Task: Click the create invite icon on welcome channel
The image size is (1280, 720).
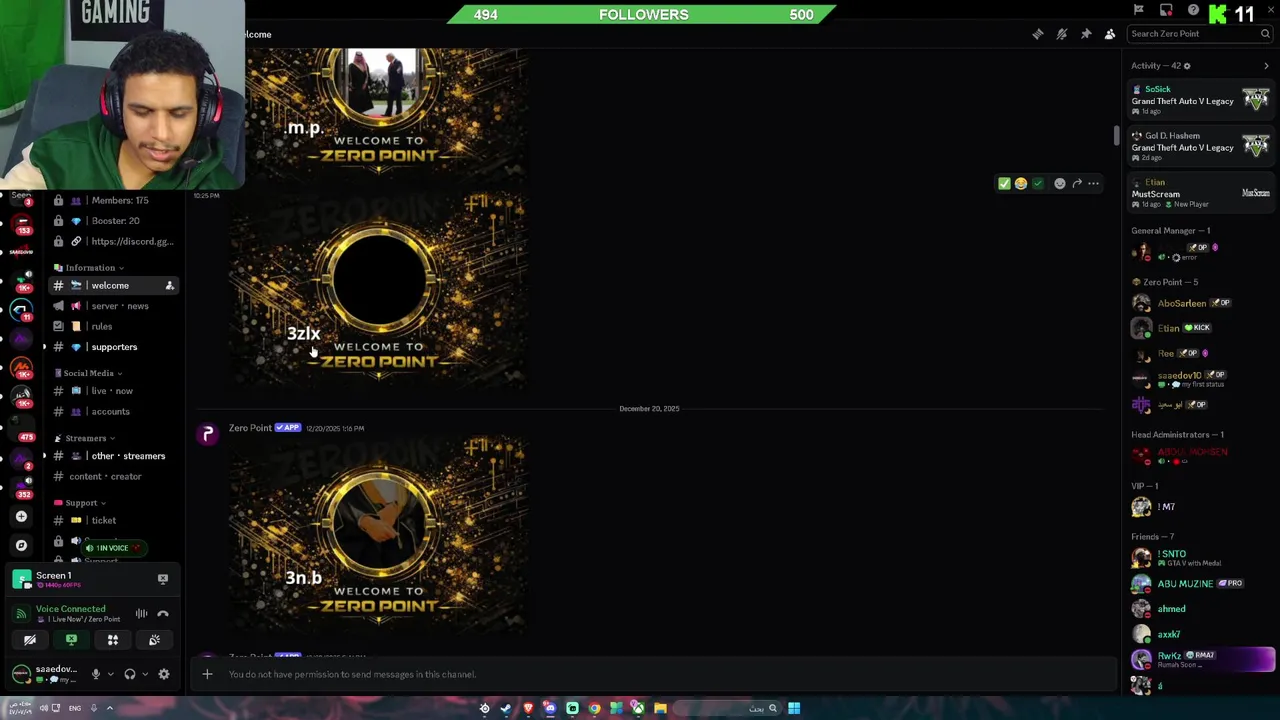Action: pyautogui.click(x=169, y=286)
